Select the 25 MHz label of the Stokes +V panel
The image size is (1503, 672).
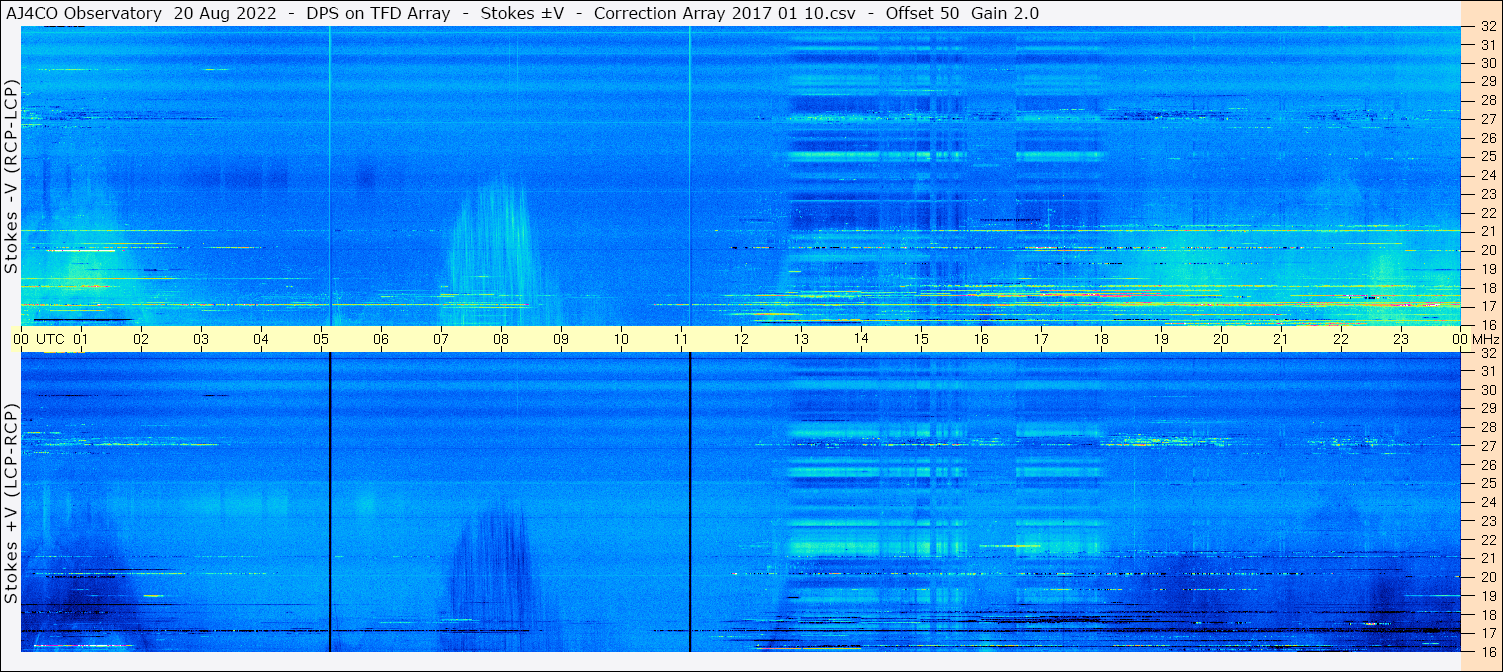[1488, 484]
